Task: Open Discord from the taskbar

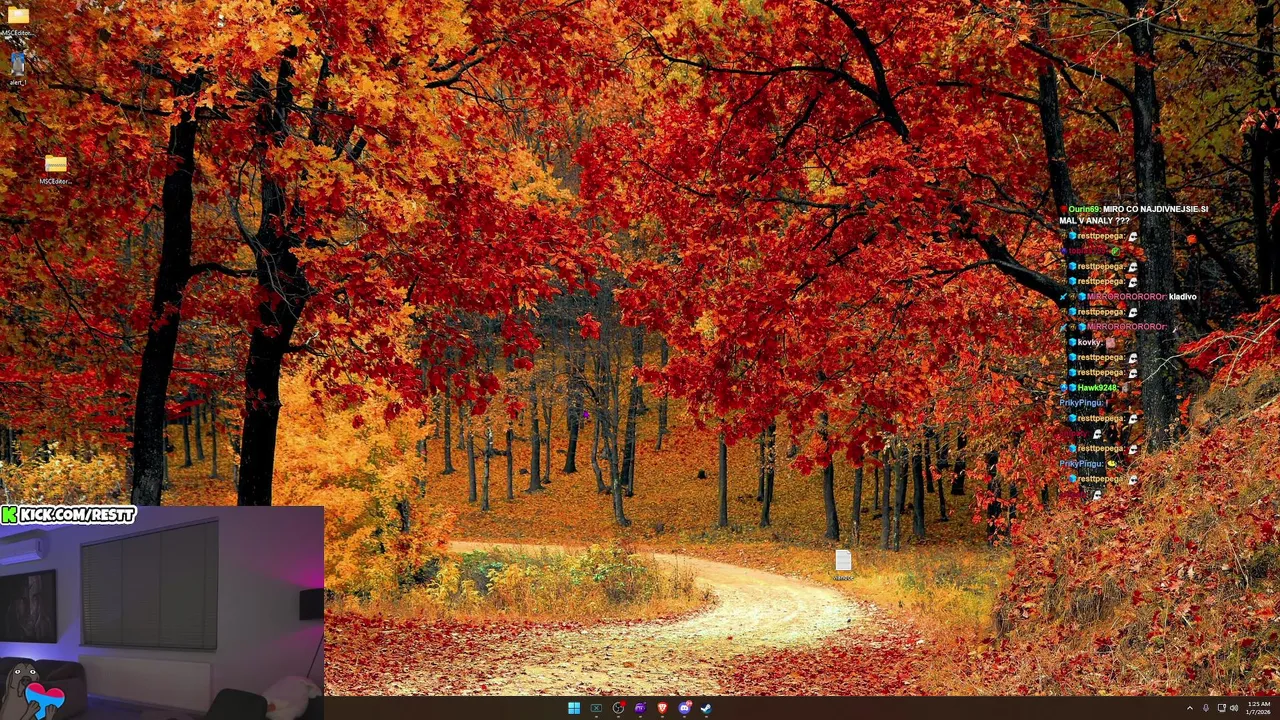Action: coord(684,708)
